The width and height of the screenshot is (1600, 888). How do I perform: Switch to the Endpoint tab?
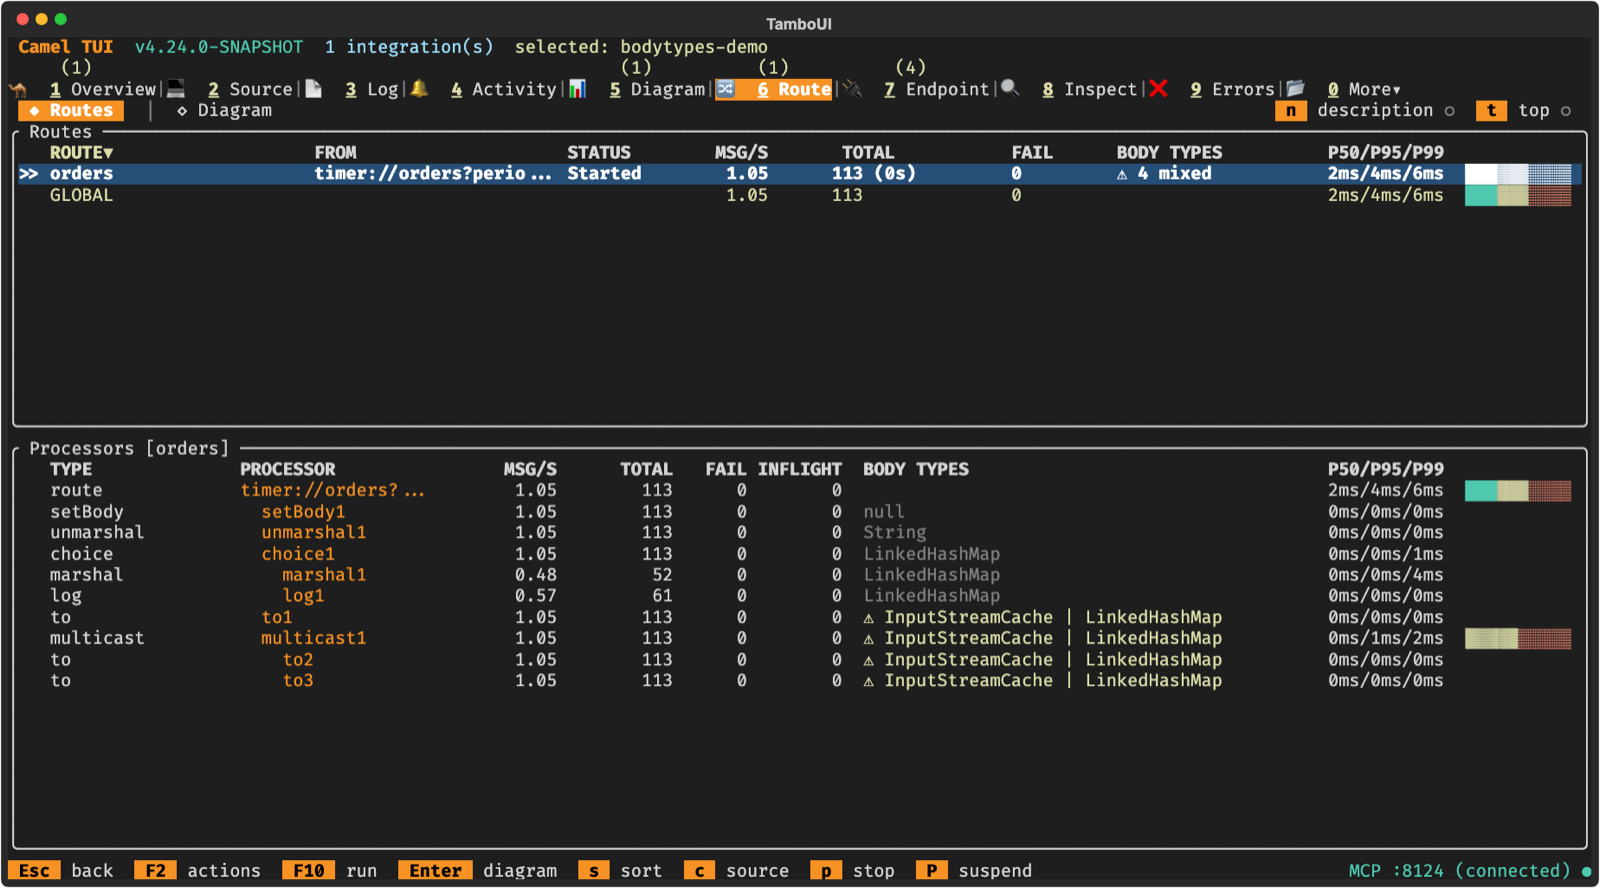[937, 89]
